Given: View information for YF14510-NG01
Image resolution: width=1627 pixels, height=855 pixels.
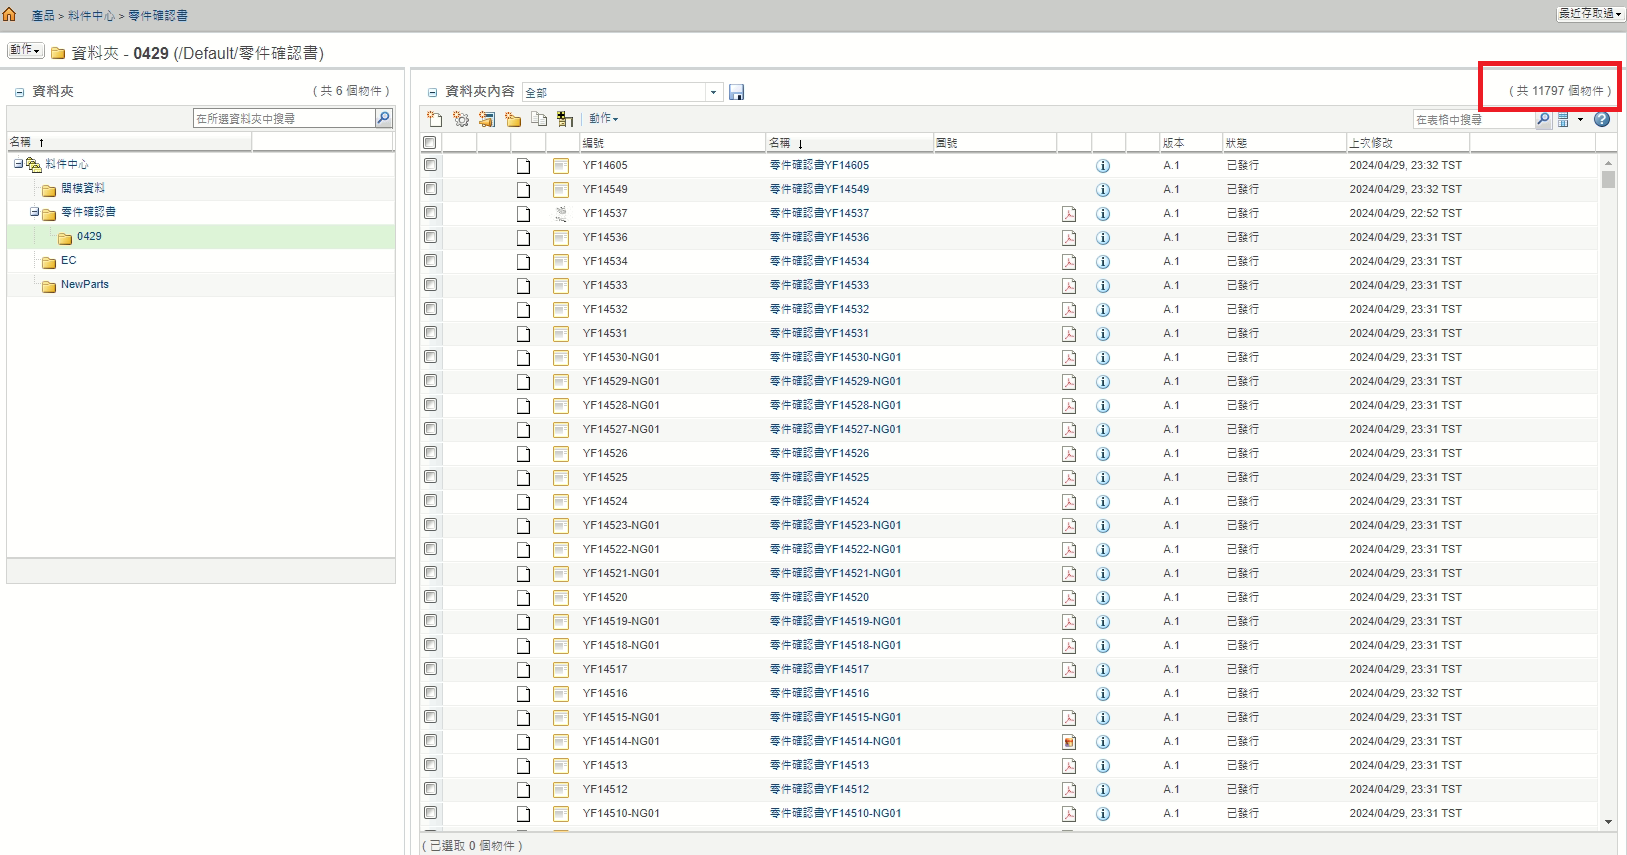Looking at the screenshot, I should 1103,814.
